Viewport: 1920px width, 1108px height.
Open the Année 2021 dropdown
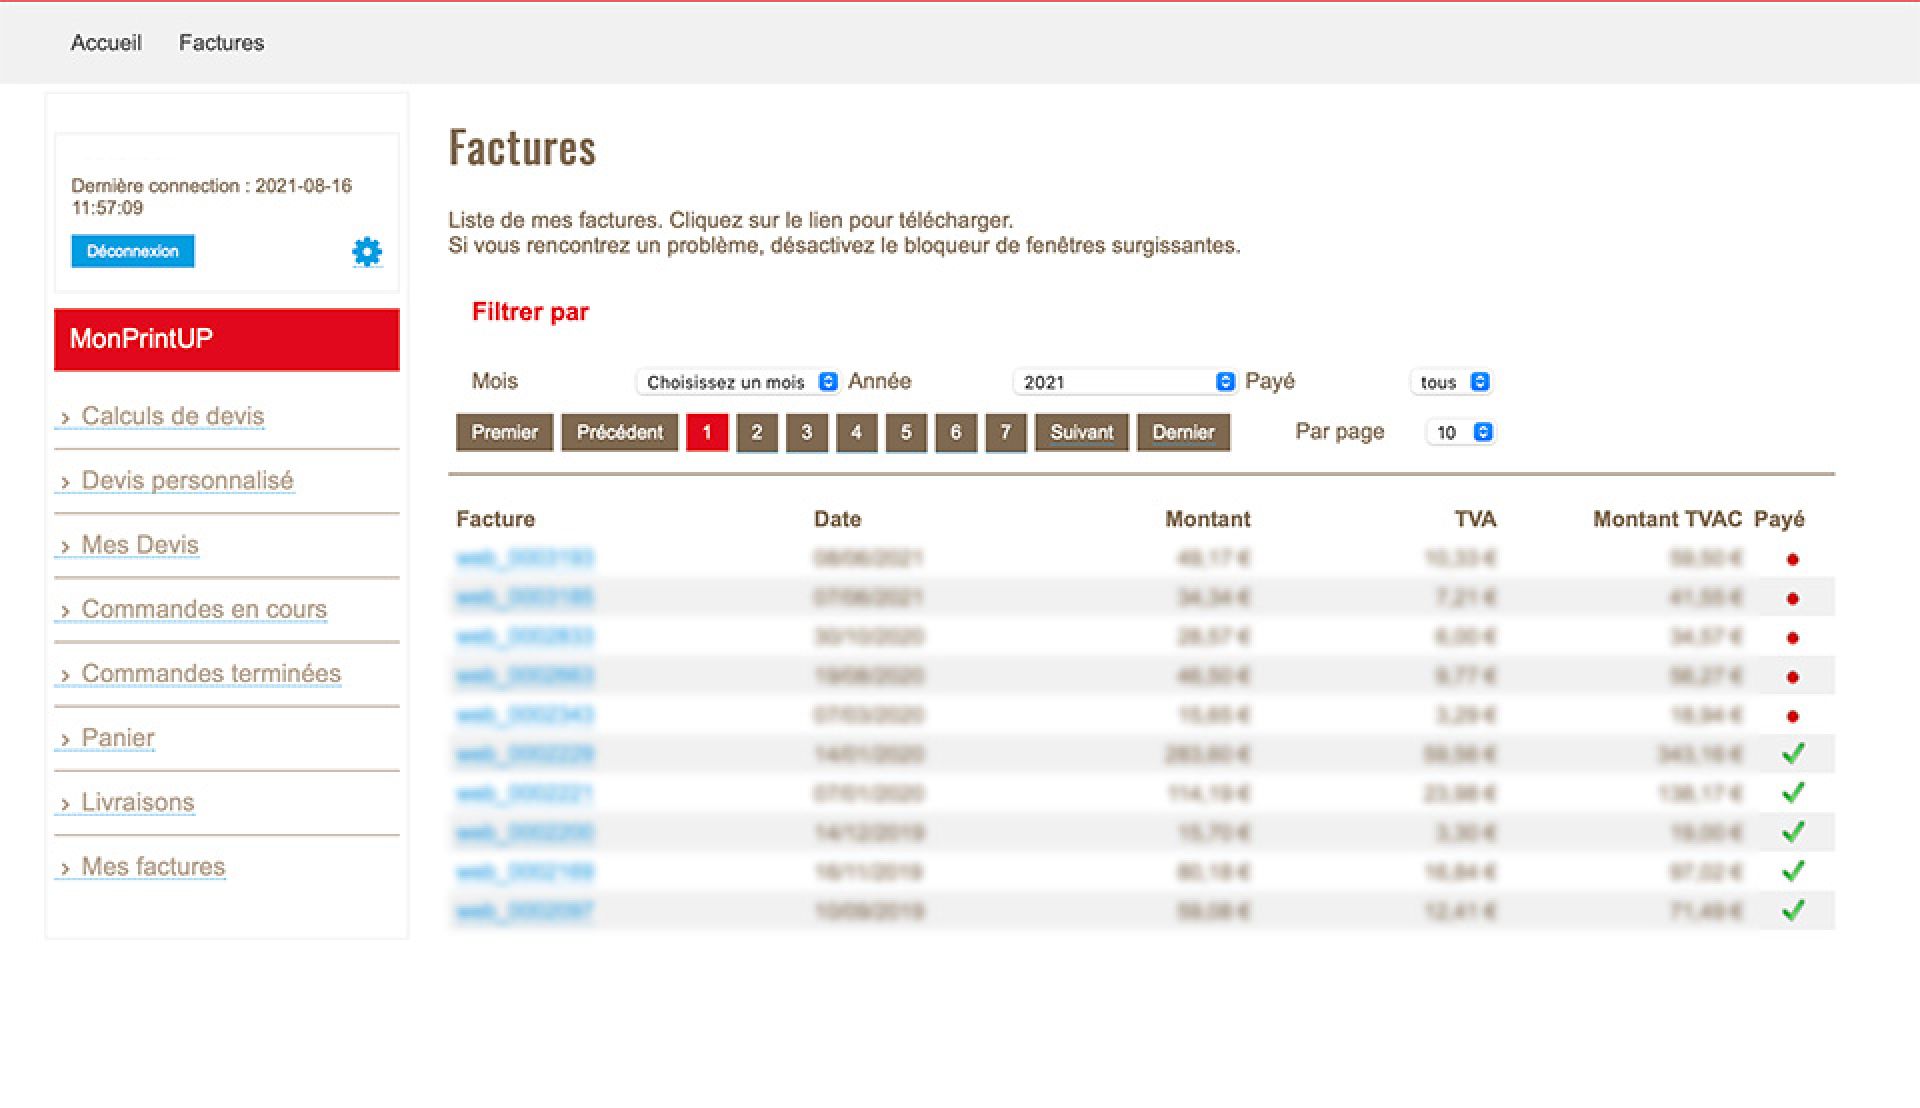pos(1125,382)
